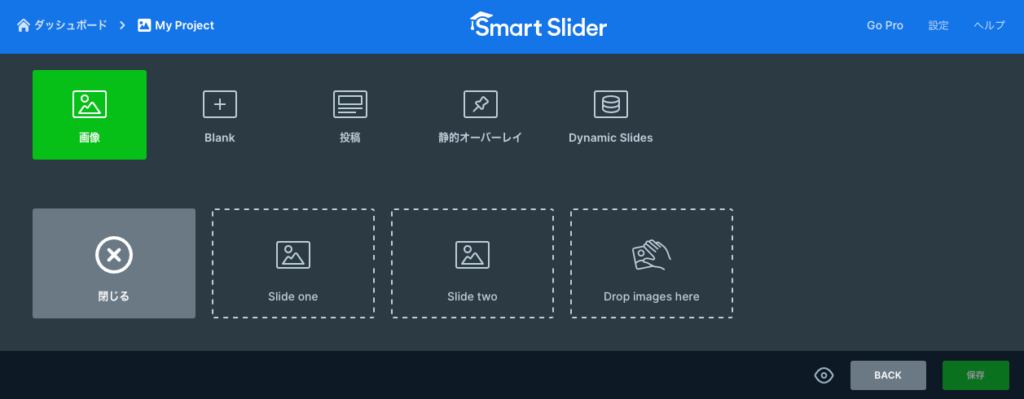Open Dynamic Slides database icon
Screen dimensions: 1024x399
point(611,104)
